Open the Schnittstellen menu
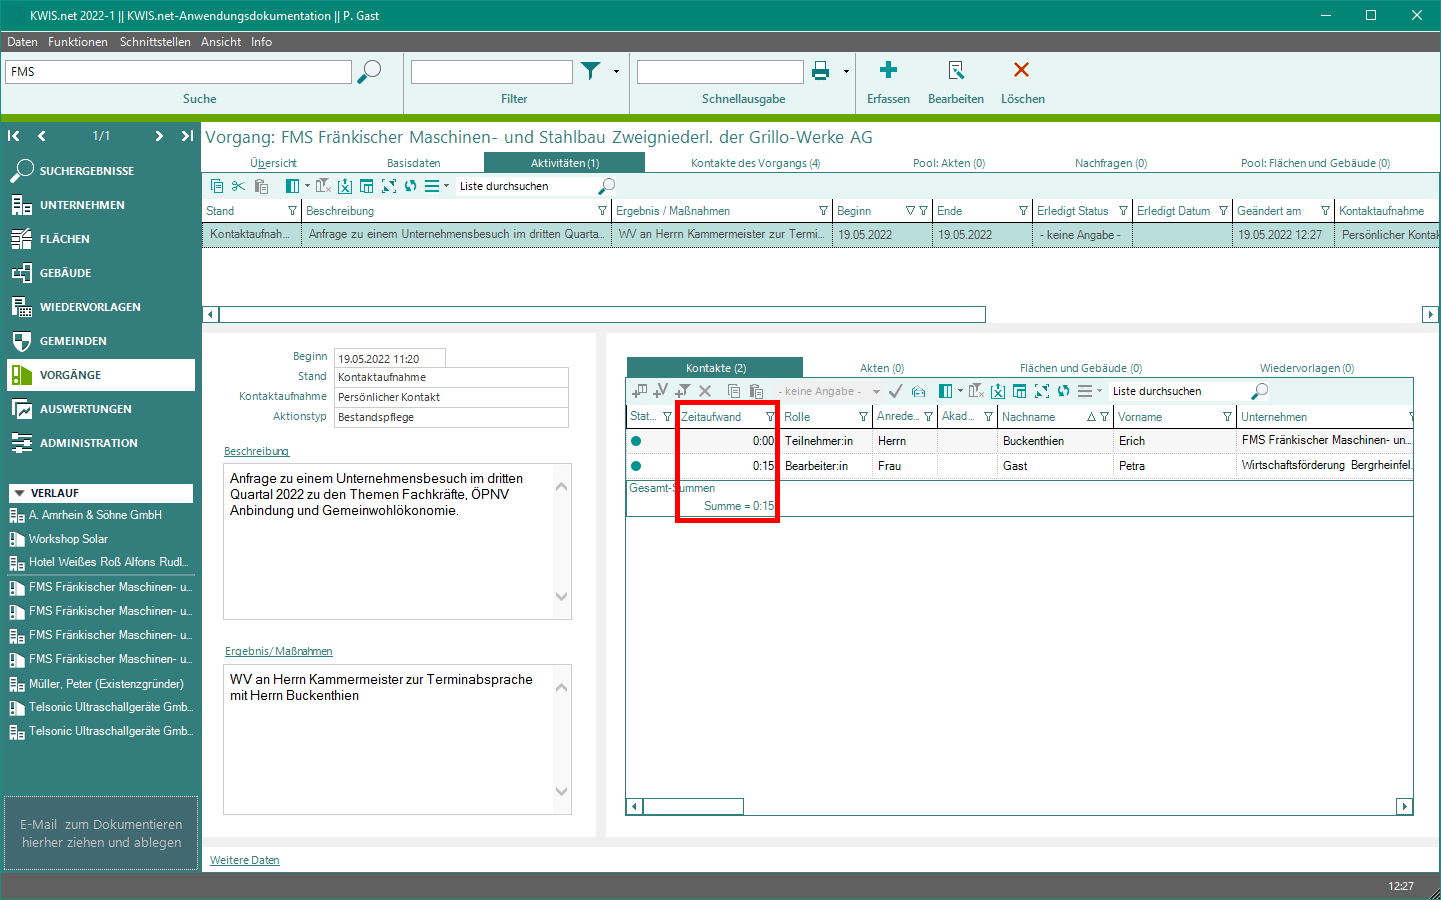The image size is (1441, 900). 155,42
